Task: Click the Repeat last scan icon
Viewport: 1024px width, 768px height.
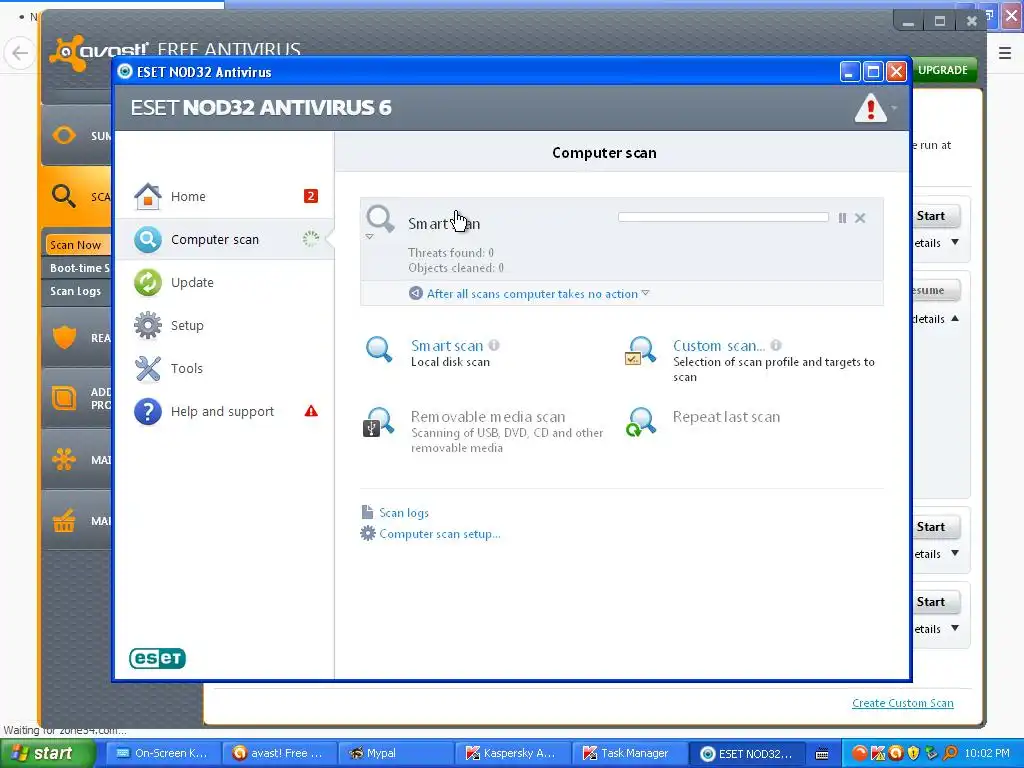Action: tap(640, 422)
